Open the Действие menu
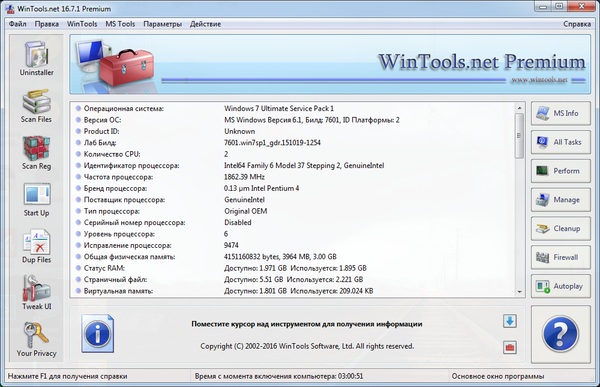 pyautogui.click(x=205, y=24)
